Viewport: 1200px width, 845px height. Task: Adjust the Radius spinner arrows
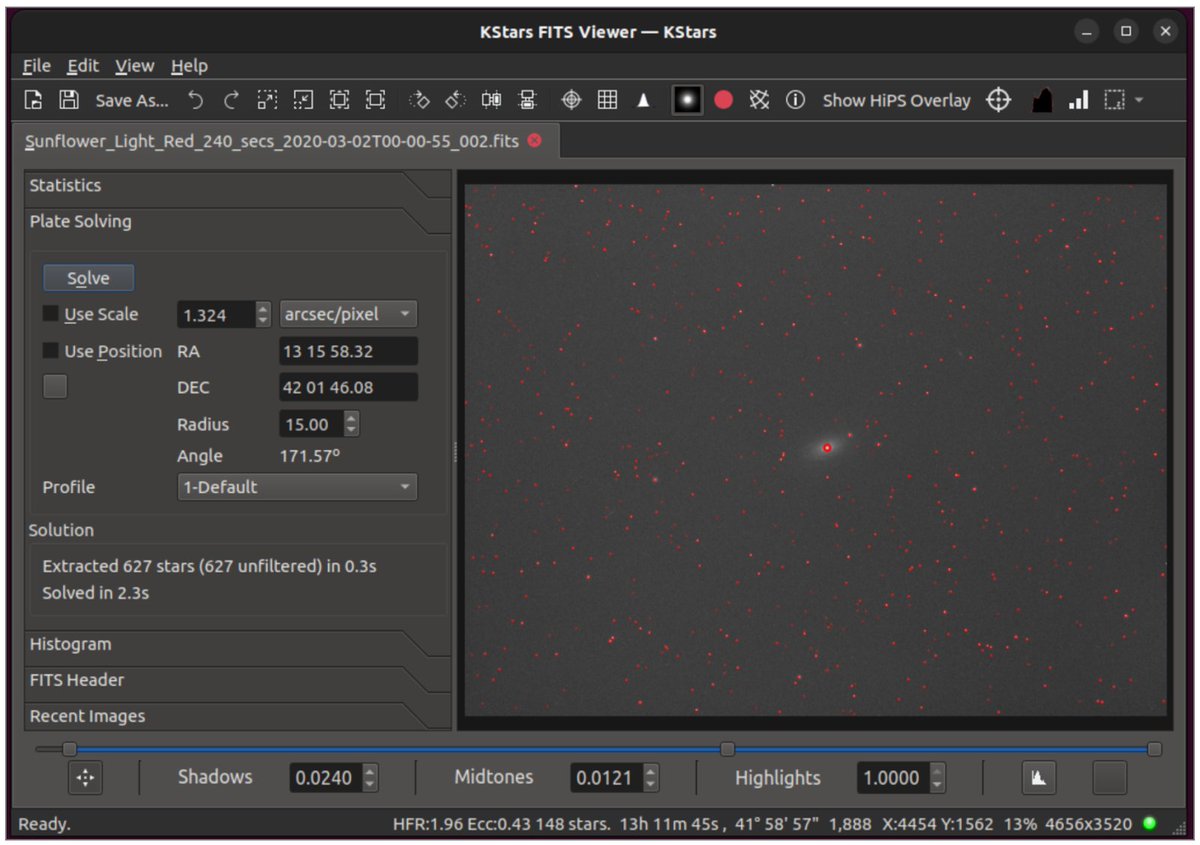pyautogui.click(x=351, y=424)
